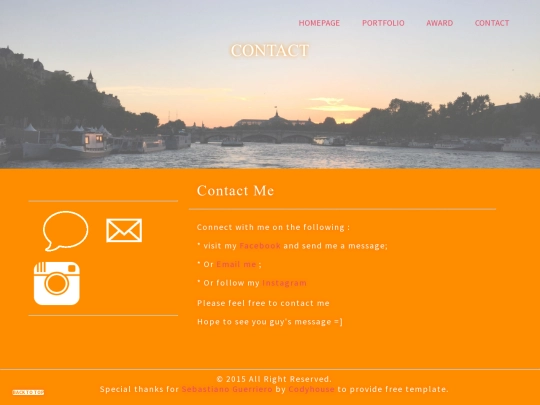Click the envelope email icon
Screen dimensions: 540x405
pyautogui.click(x=124, y=230)
